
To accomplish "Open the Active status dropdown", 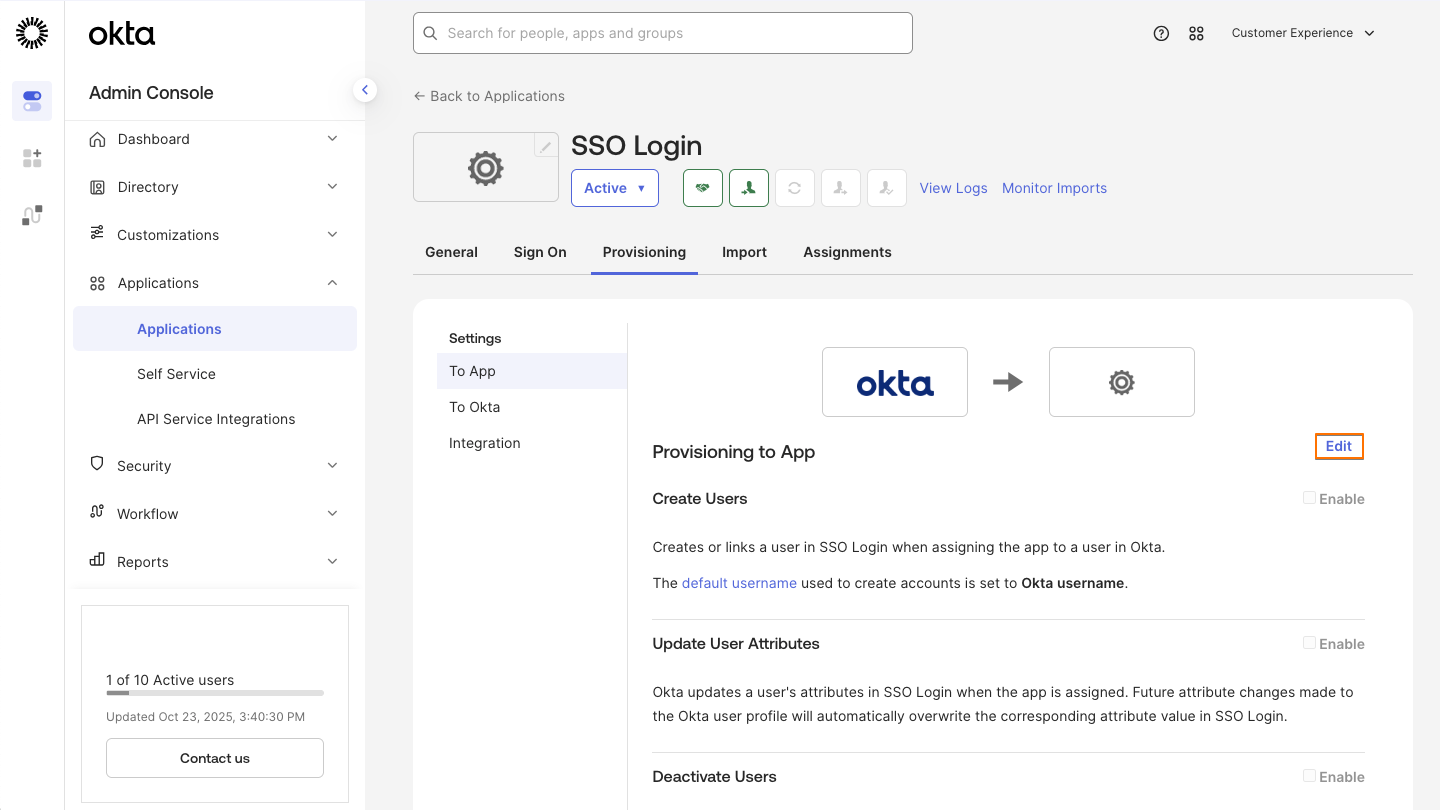I will pos(614,188).
